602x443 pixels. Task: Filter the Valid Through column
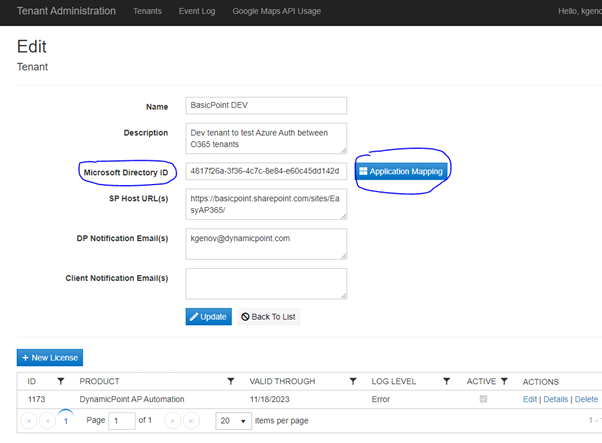(x=352, y=381)
